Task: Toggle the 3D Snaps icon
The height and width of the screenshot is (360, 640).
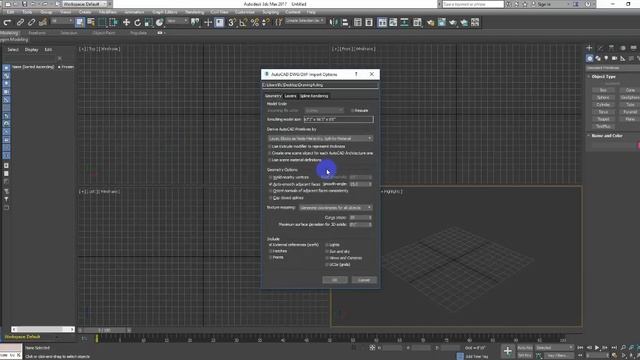Action: point(231,22)
